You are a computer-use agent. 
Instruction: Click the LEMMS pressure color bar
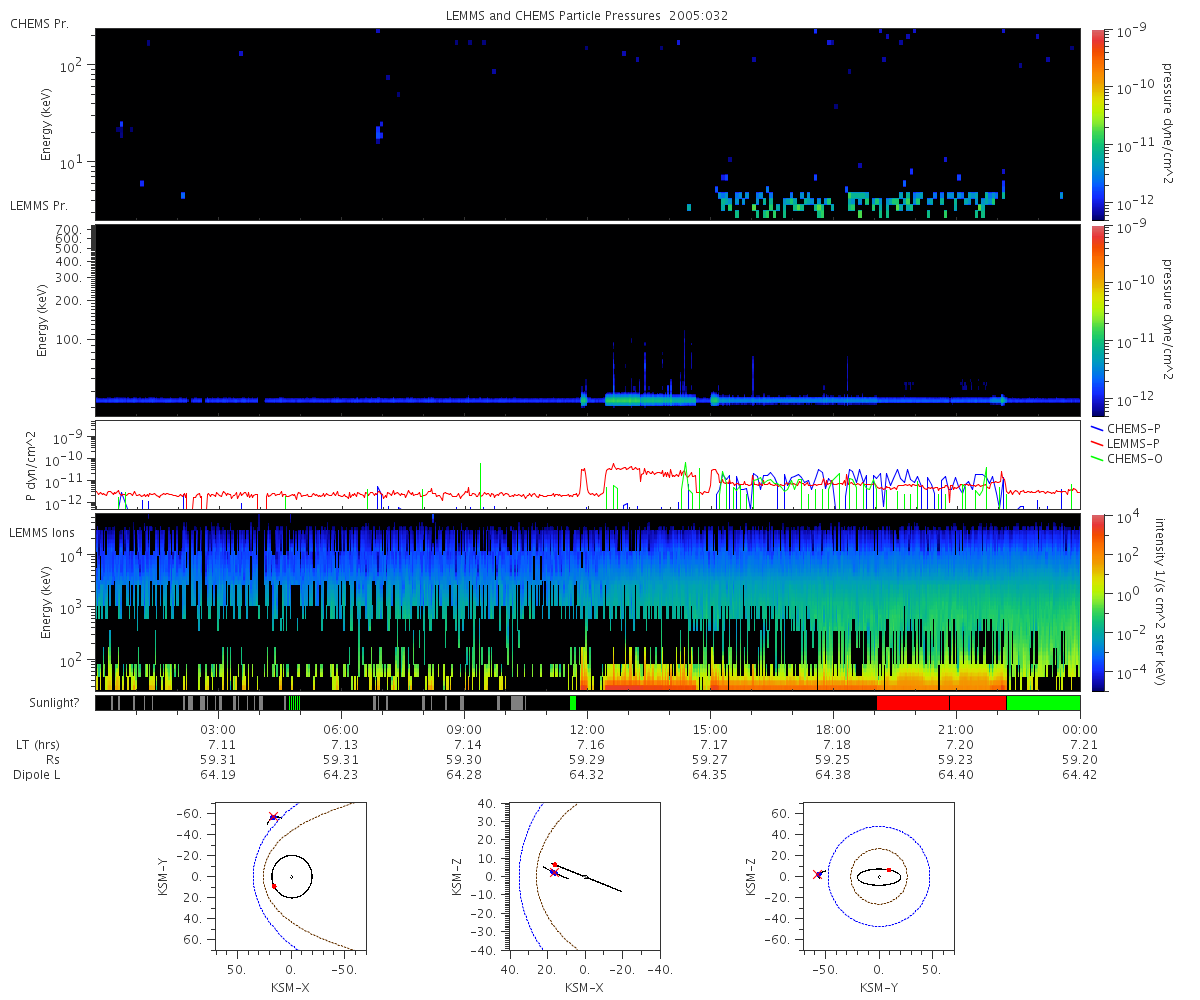point(1097,320)
